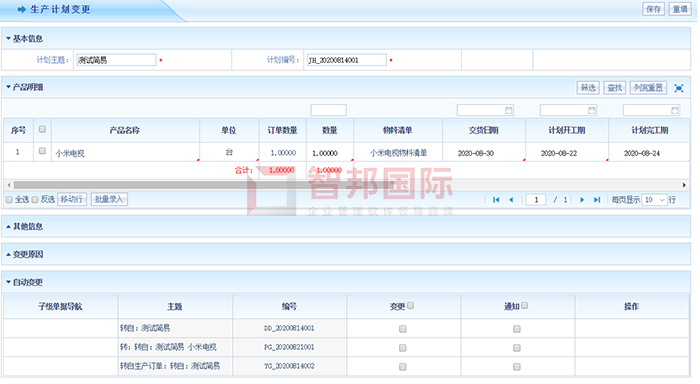The width and height of the screenshot is (700, 384).
Task: Click the 小米电视 product name cell
Action: tap(125, 153)
